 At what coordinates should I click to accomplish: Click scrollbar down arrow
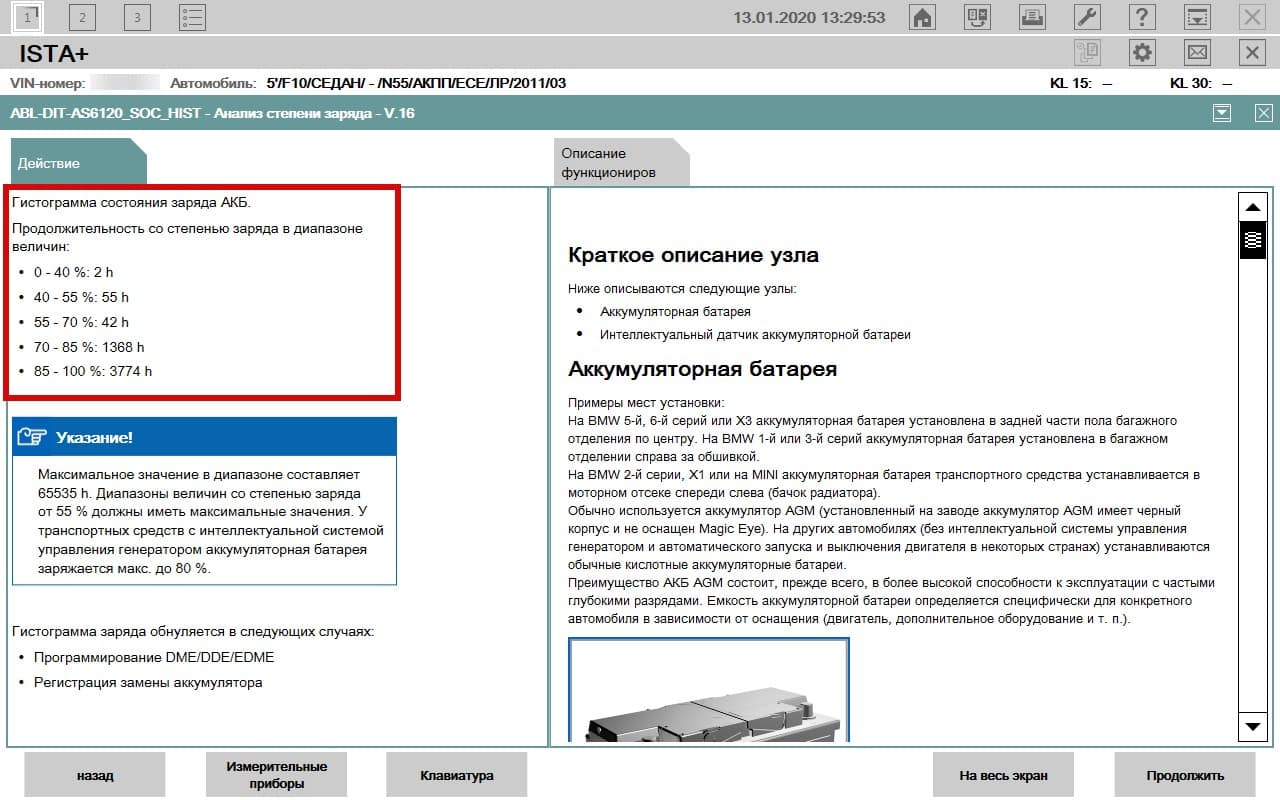tap(1252, 726)
